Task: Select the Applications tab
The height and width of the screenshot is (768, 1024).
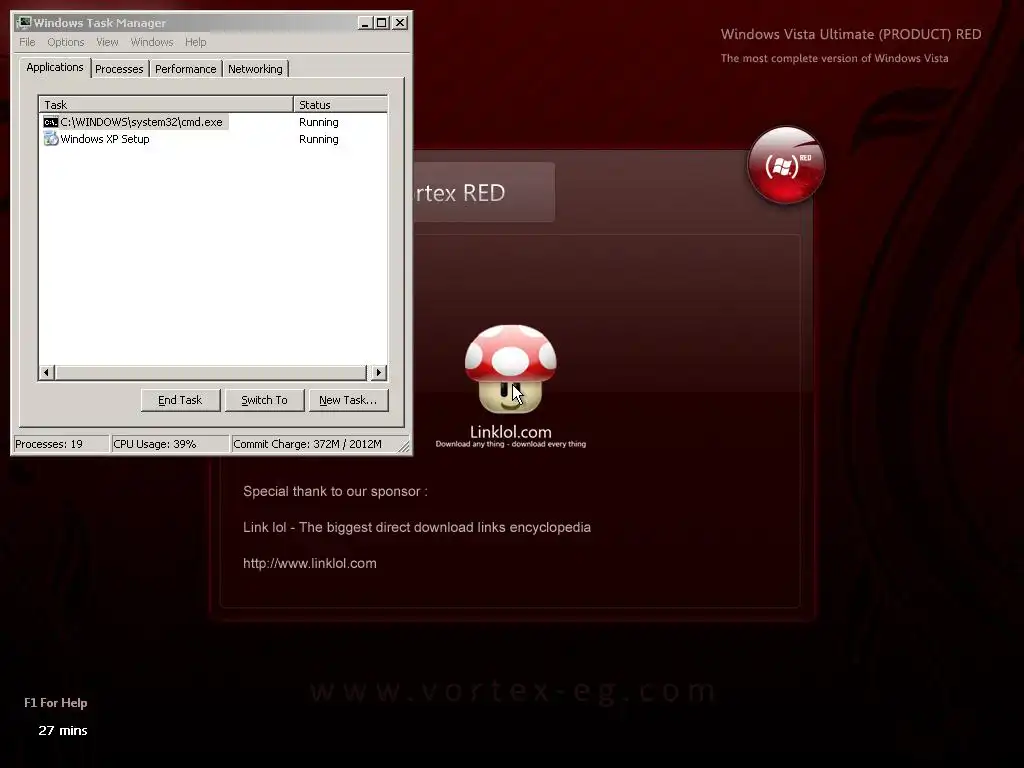Action: [x=55, y=67]
